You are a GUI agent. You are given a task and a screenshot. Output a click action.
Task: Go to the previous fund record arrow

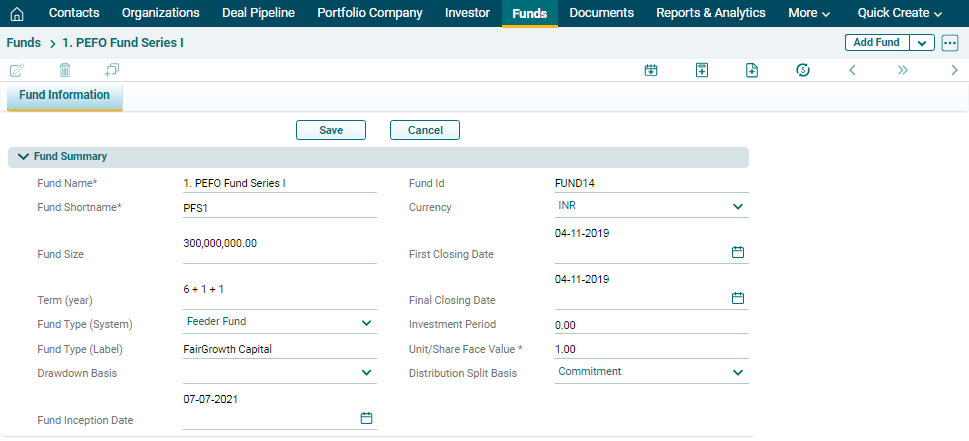(852, 70)
